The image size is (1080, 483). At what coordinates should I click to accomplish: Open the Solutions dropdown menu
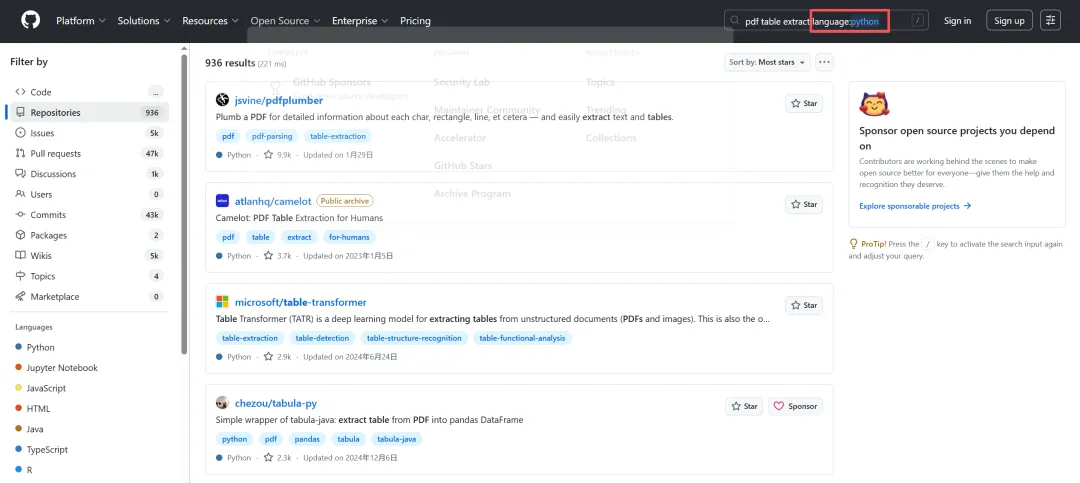pos(144,21)
